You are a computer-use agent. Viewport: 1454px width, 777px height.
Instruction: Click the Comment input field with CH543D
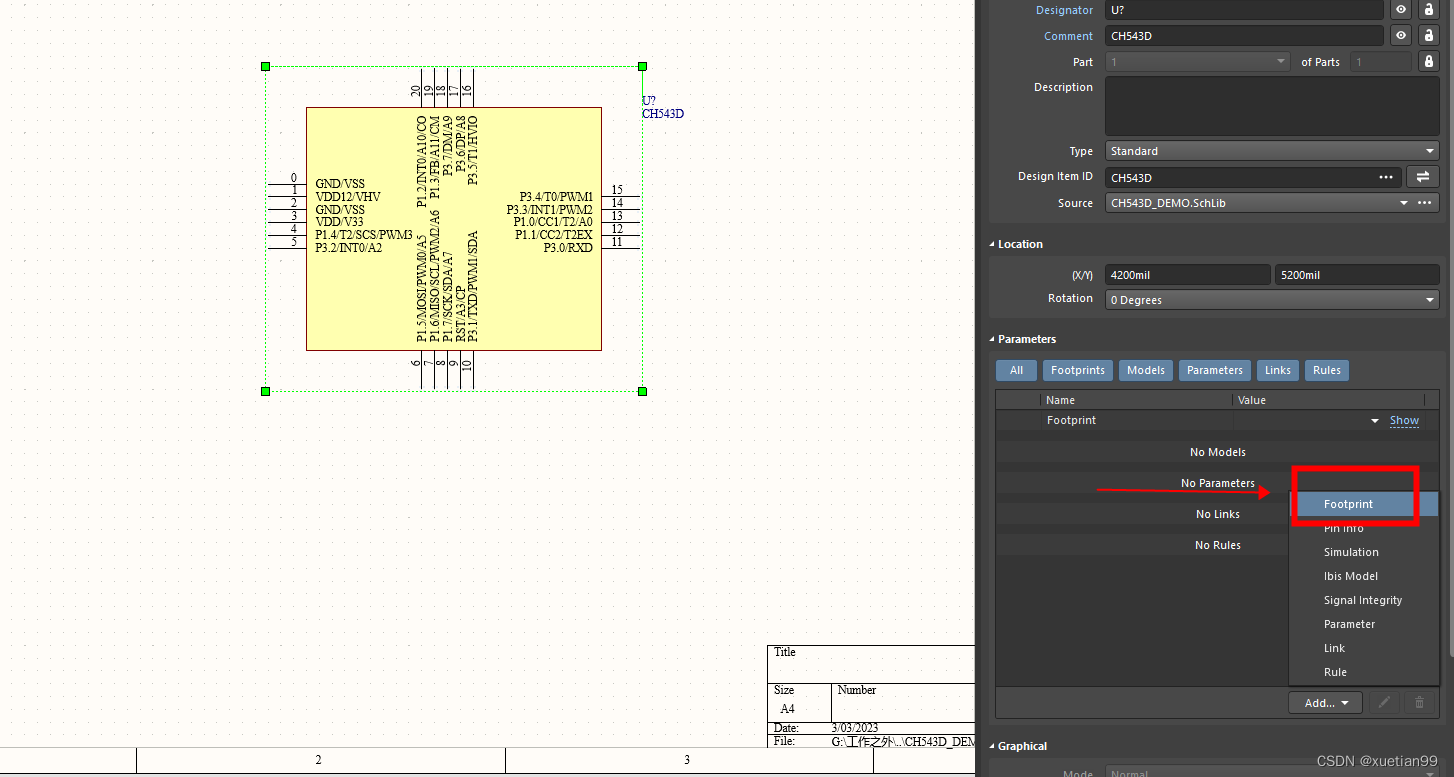click(1244, 36)
